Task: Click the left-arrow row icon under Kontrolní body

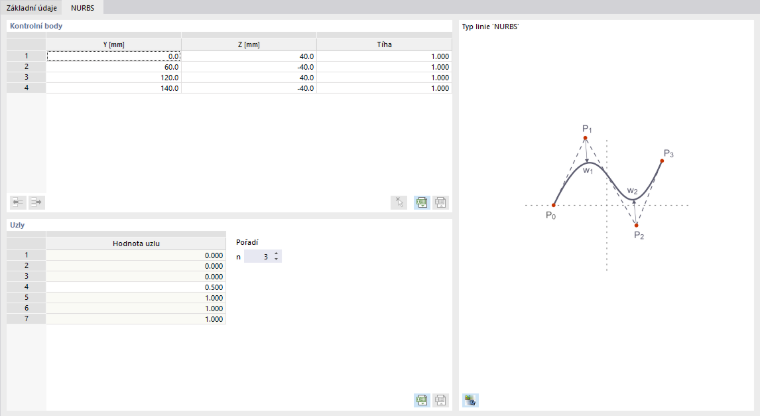Action: (x=18, y=202)
